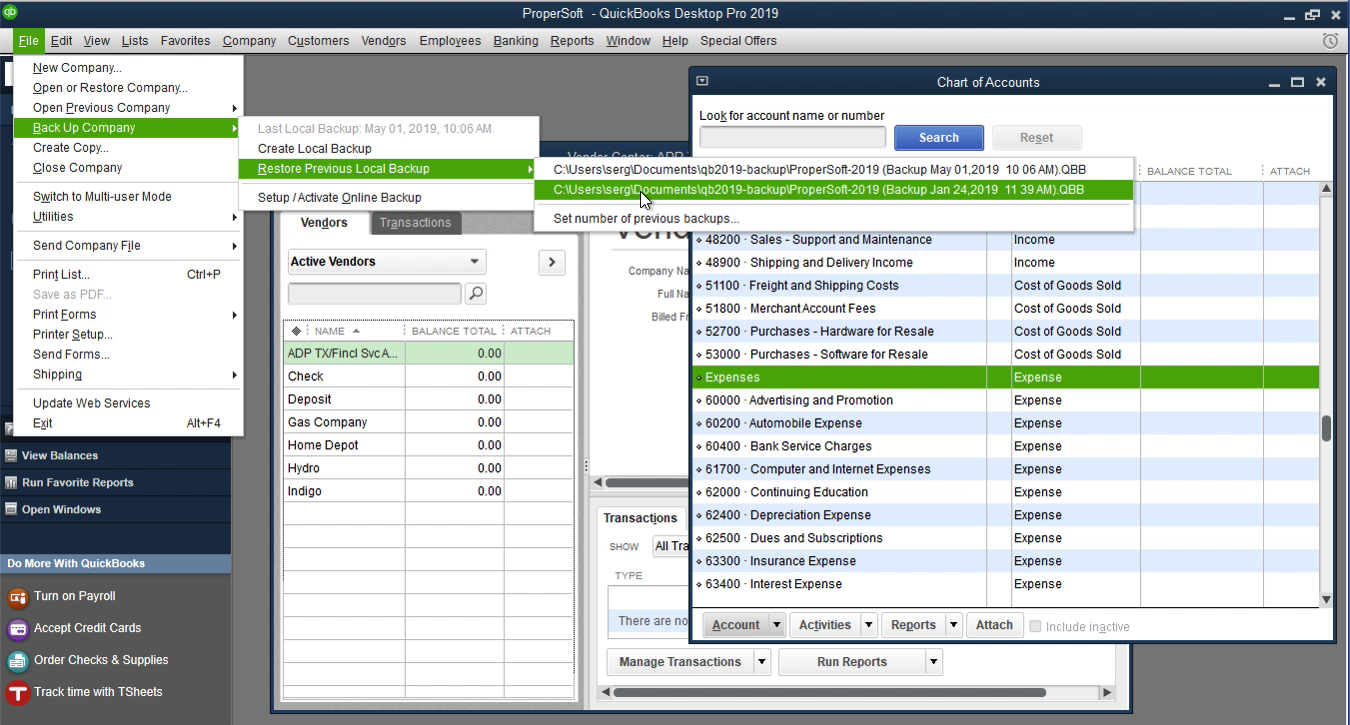Click the View Balances icon in sidebar
This screenshot has height=725, width=1350.
(x=11, y=456)
